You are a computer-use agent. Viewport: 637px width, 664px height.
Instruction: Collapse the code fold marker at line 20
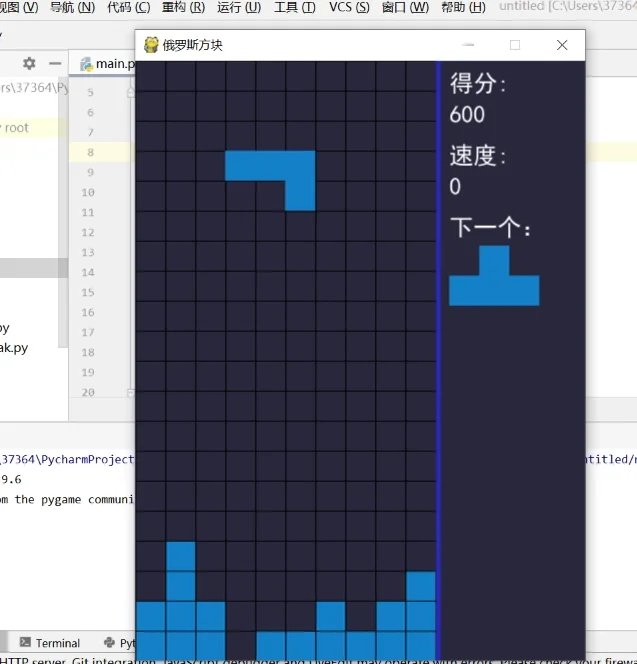(x=130, y=393)
